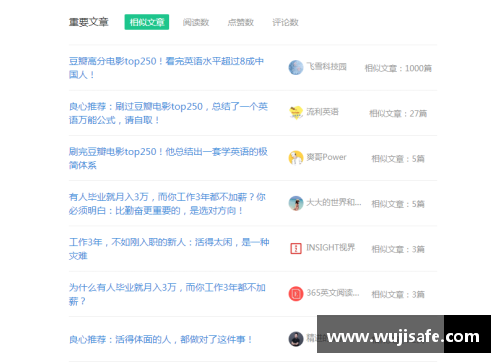Click 相似文章：5篇 in 爽哥Power row
This screenshot has height=362, width=500.
point(398,159)
